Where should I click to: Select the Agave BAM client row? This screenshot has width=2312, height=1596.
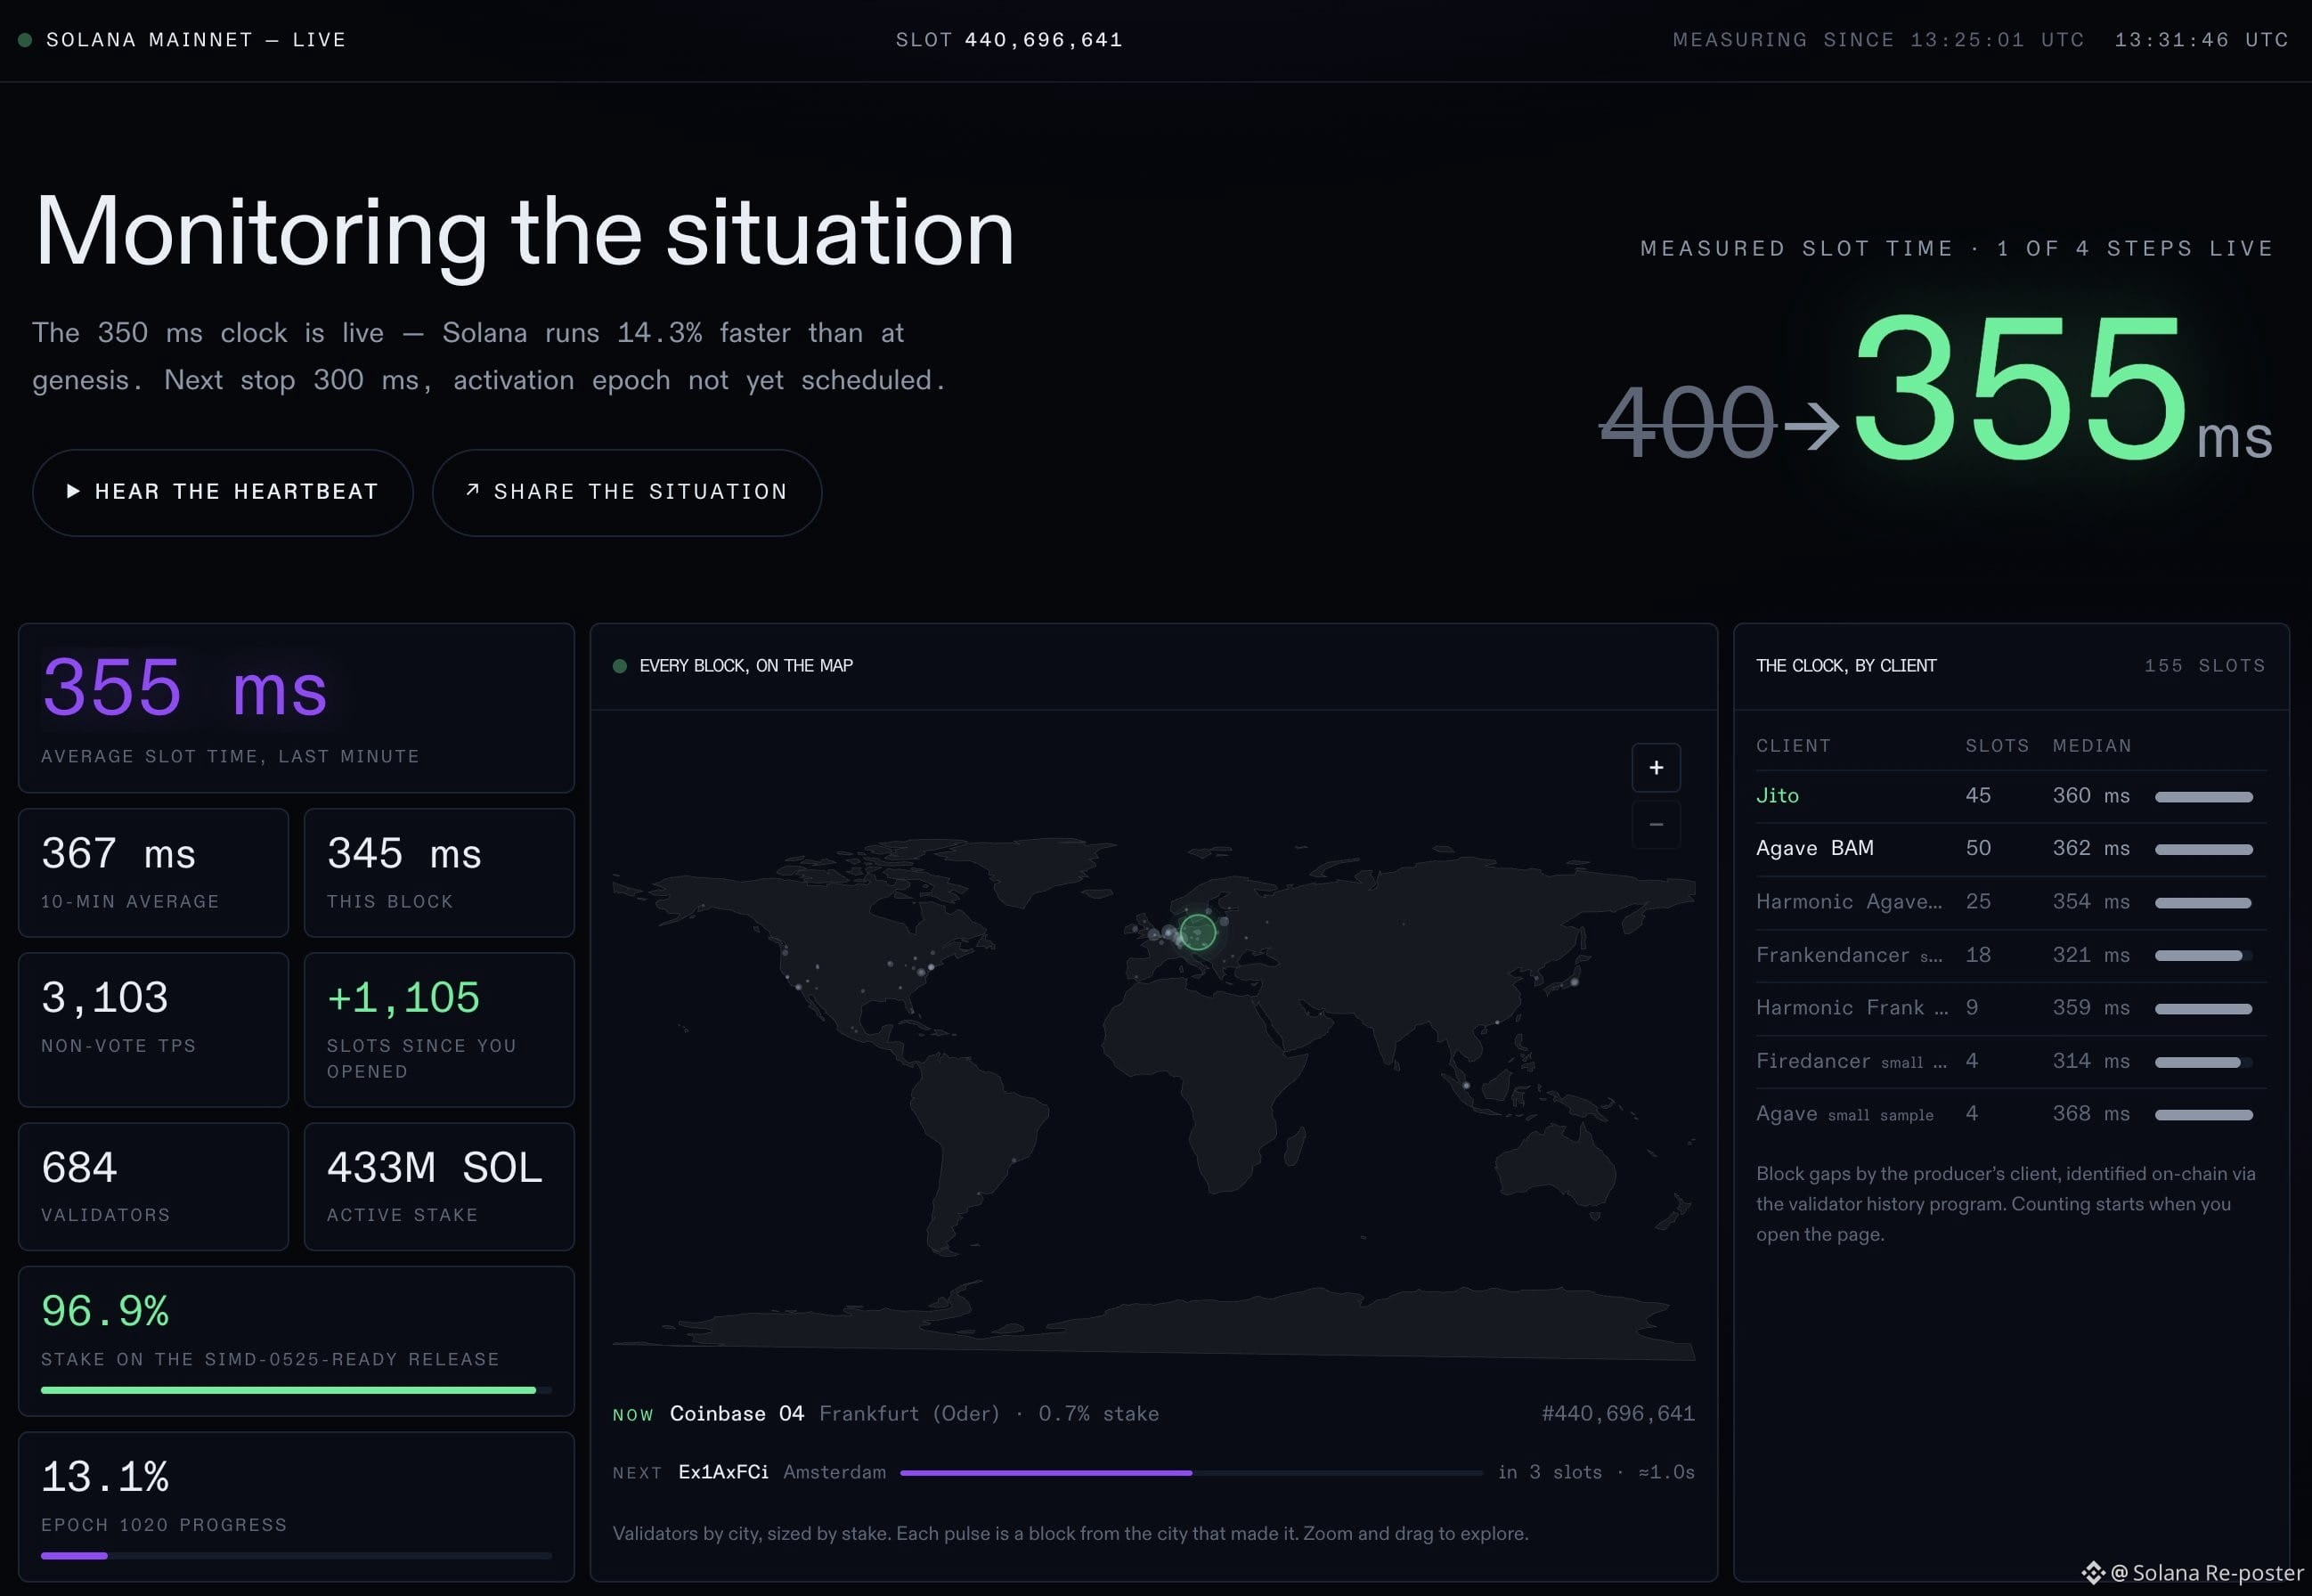2010,848
